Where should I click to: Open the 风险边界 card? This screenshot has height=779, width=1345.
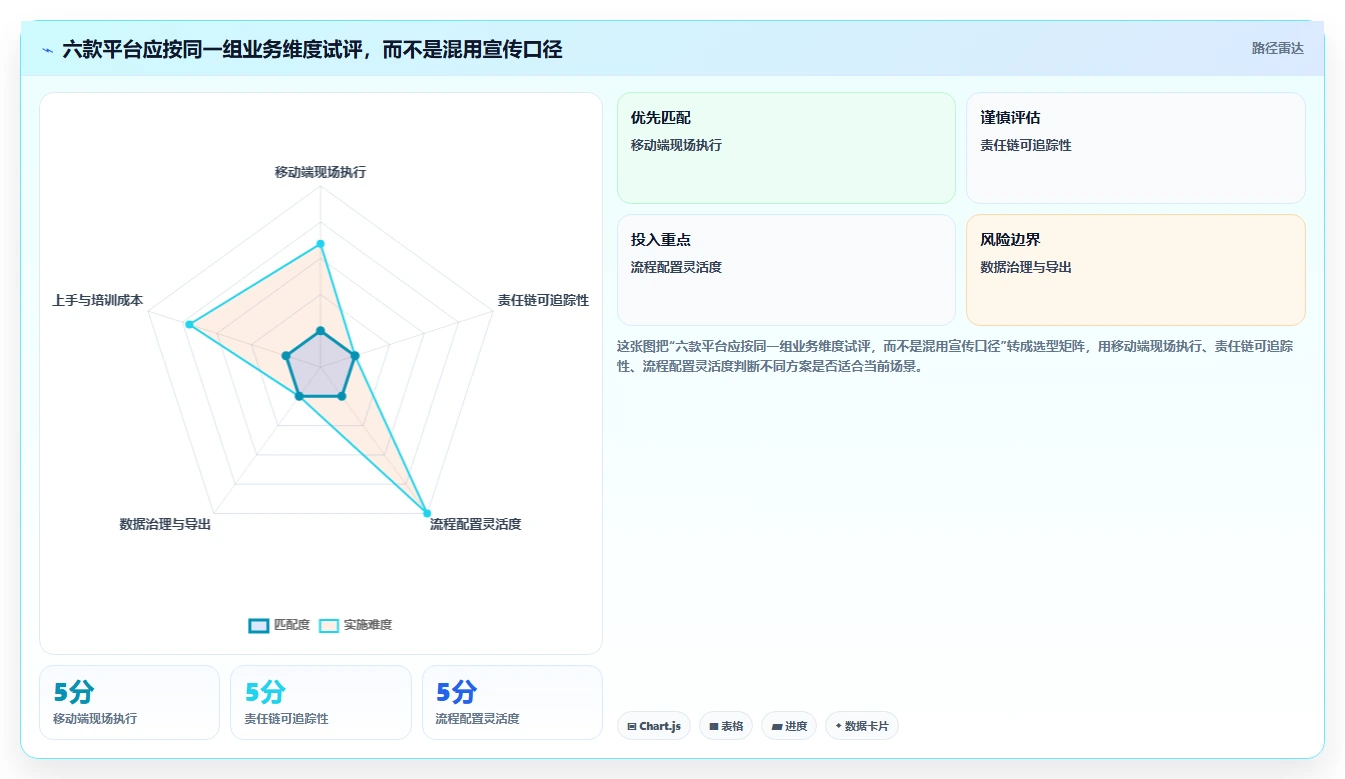point(1136,270)
